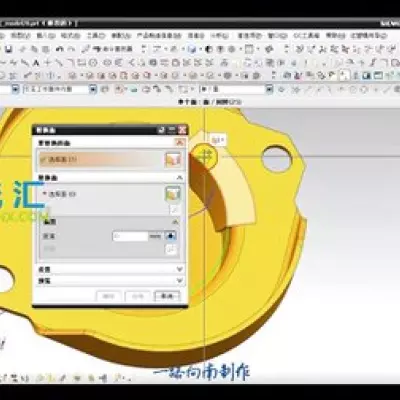The image size is (400, 400).
Task: Click the Save floppy disk icon
Action: (8, 49)
